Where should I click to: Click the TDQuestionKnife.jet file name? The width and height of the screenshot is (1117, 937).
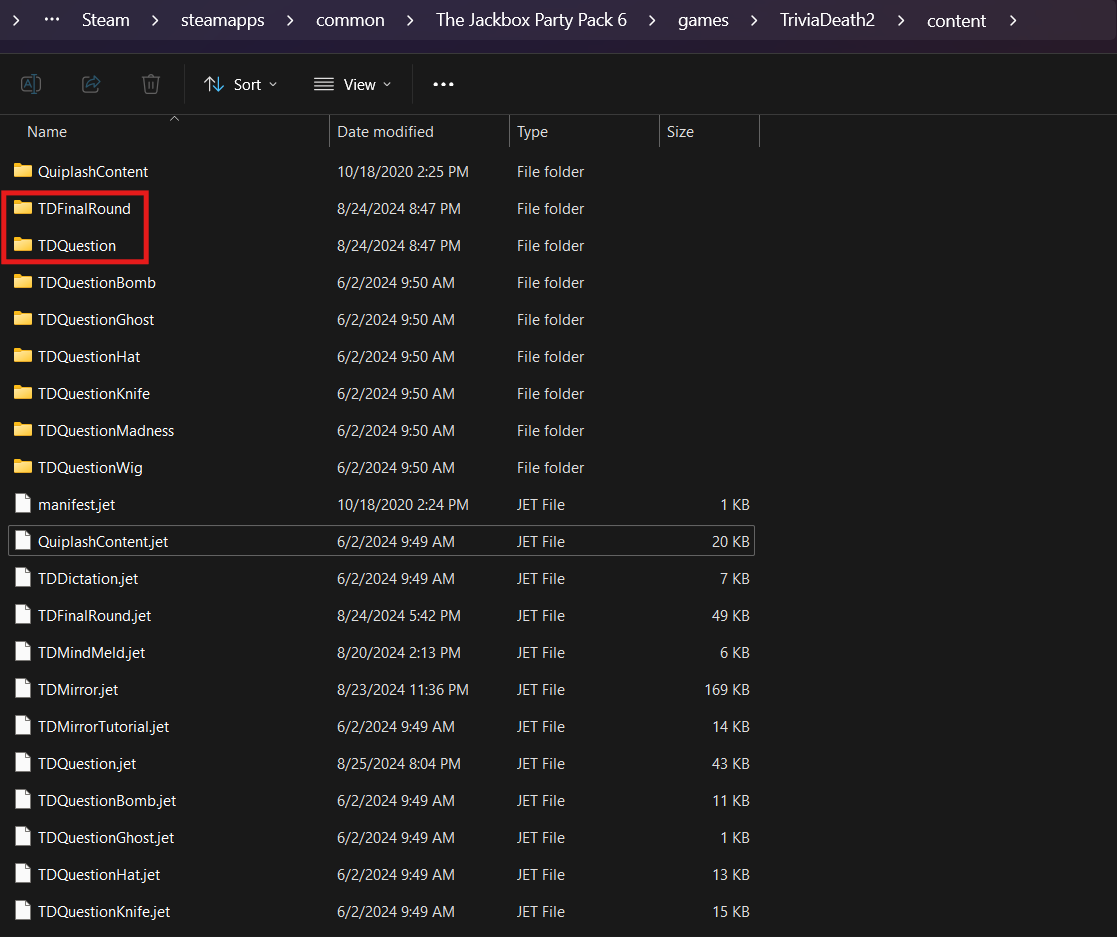point(104,911)
